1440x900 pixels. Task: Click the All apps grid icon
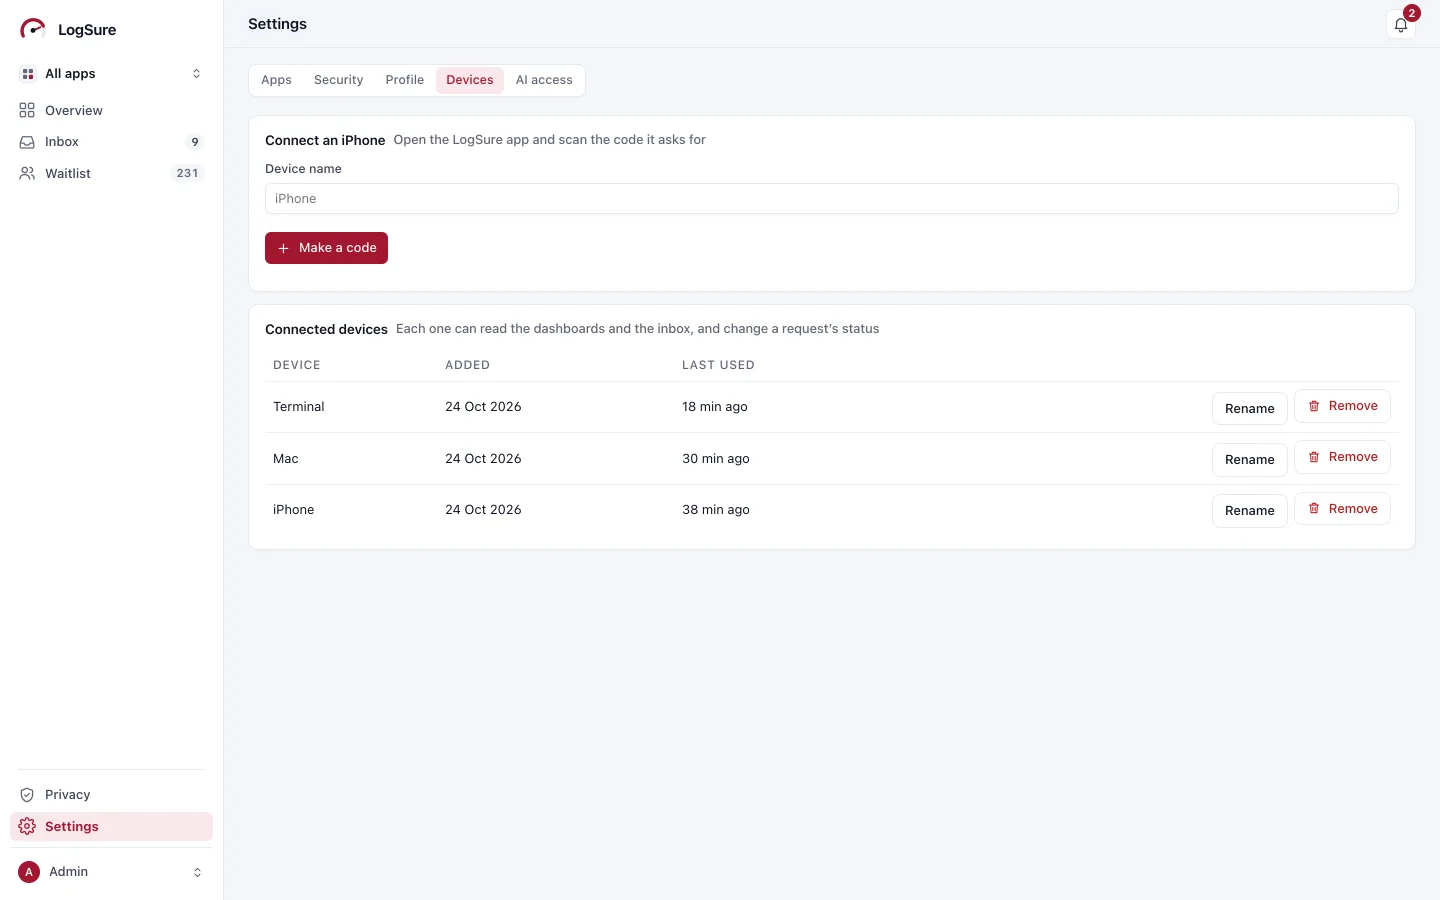click(28, 74)
